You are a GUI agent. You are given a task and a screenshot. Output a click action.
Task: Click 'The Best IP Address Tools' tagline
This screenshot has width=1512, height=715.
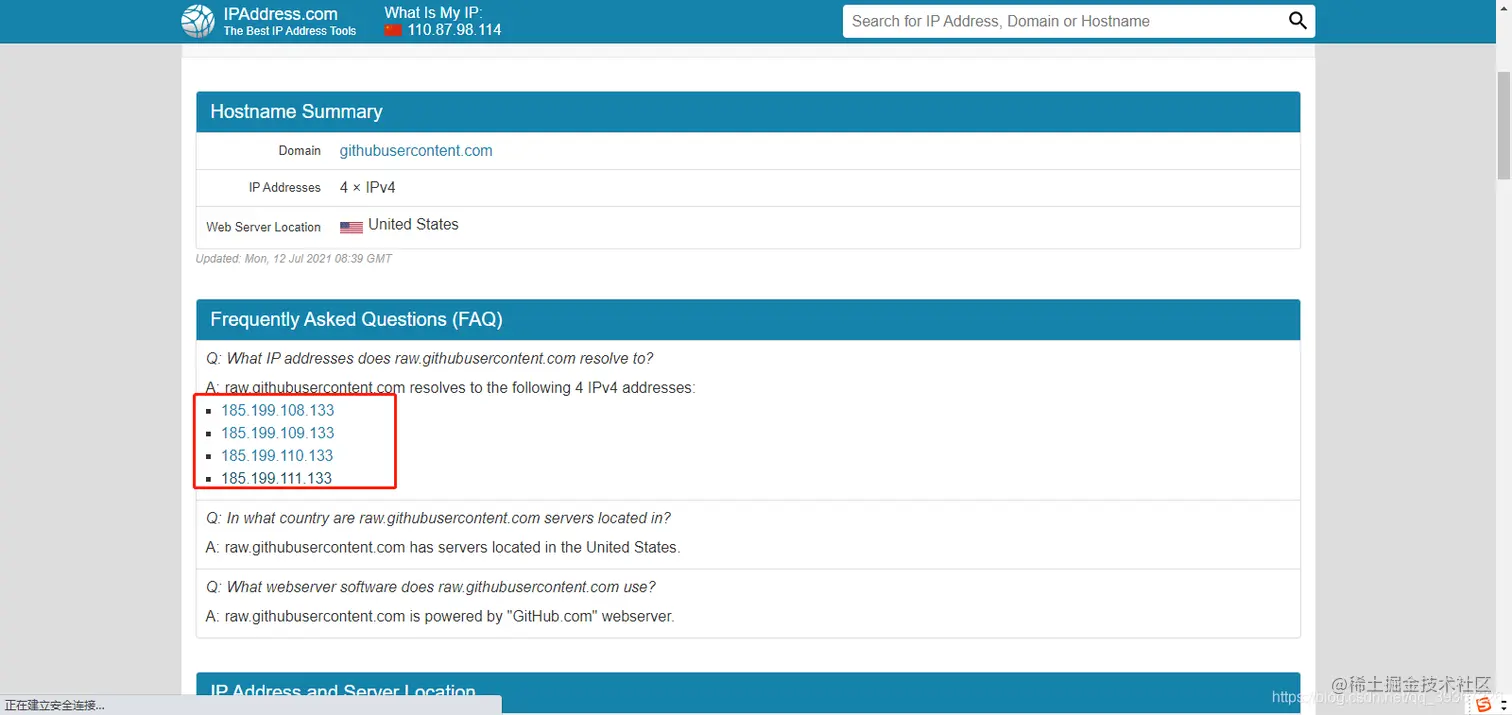point(290,31)
